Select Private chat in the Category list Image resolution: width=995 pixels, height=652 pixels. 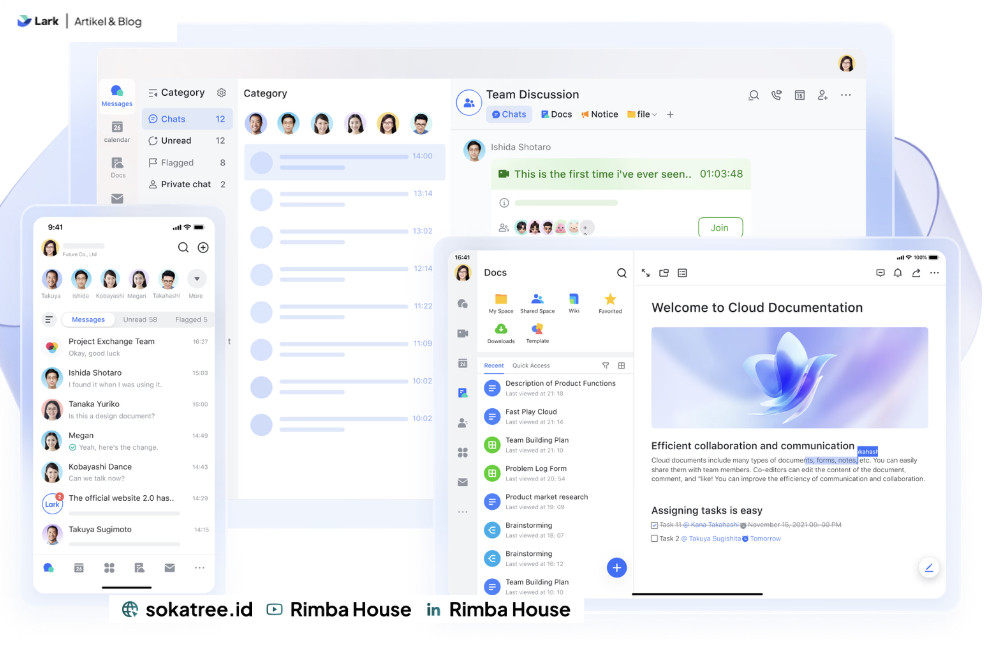pos(187,184)
